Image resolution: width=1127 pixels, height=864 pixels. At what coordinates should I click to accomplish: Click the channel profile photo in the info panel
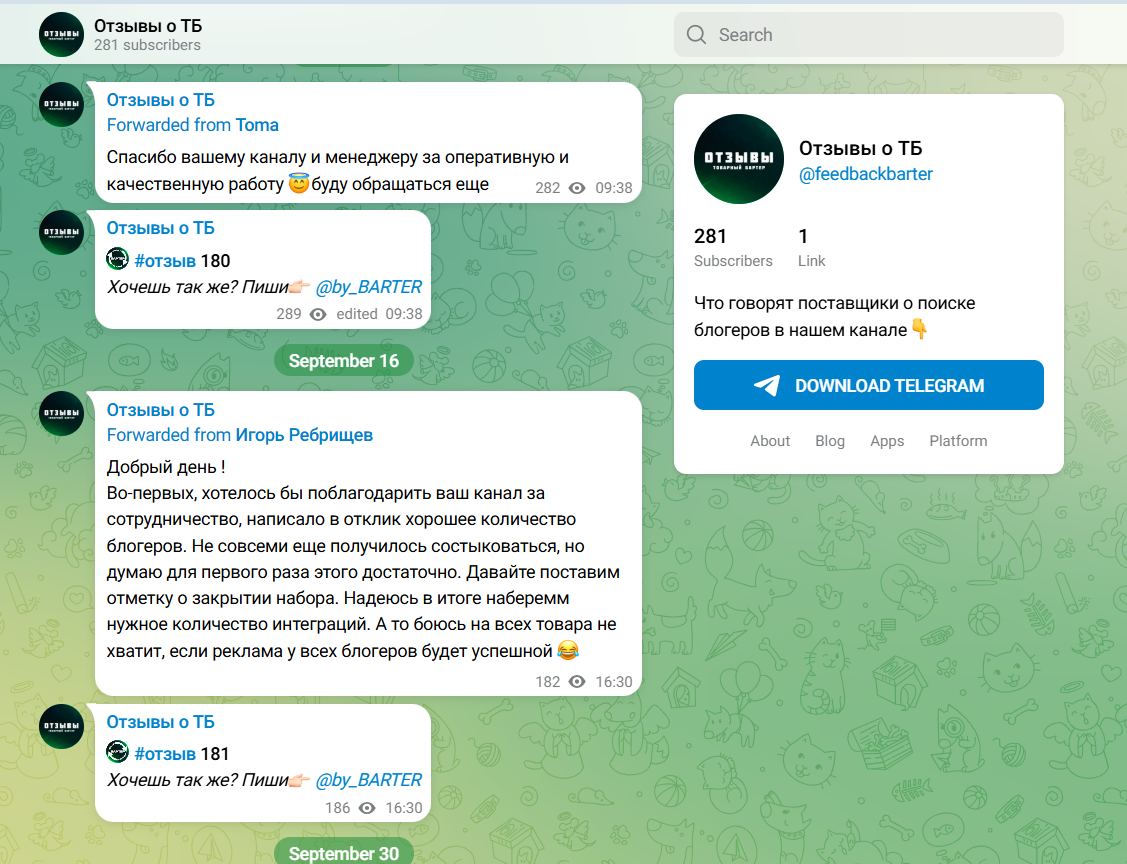(738, 159)
